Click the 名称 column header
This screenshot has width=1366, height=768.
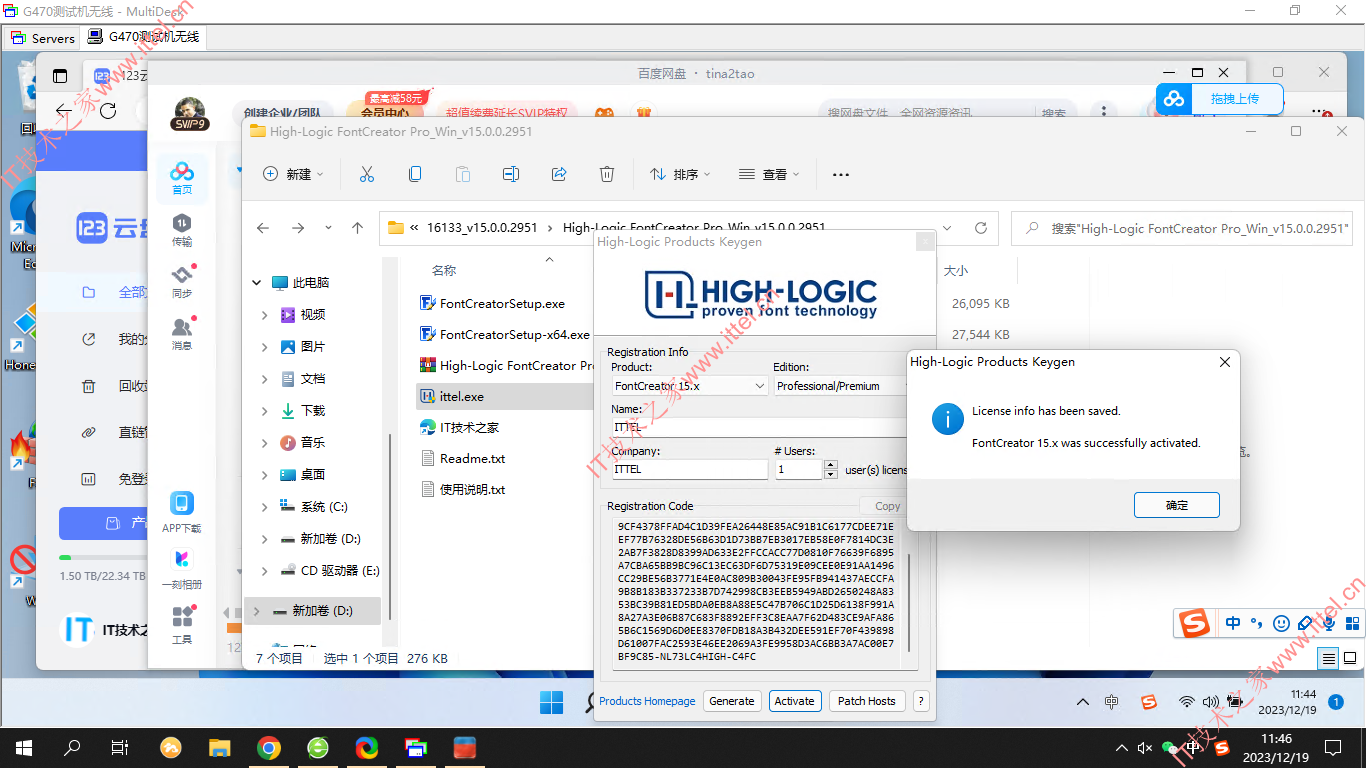[x=444, y=271]
